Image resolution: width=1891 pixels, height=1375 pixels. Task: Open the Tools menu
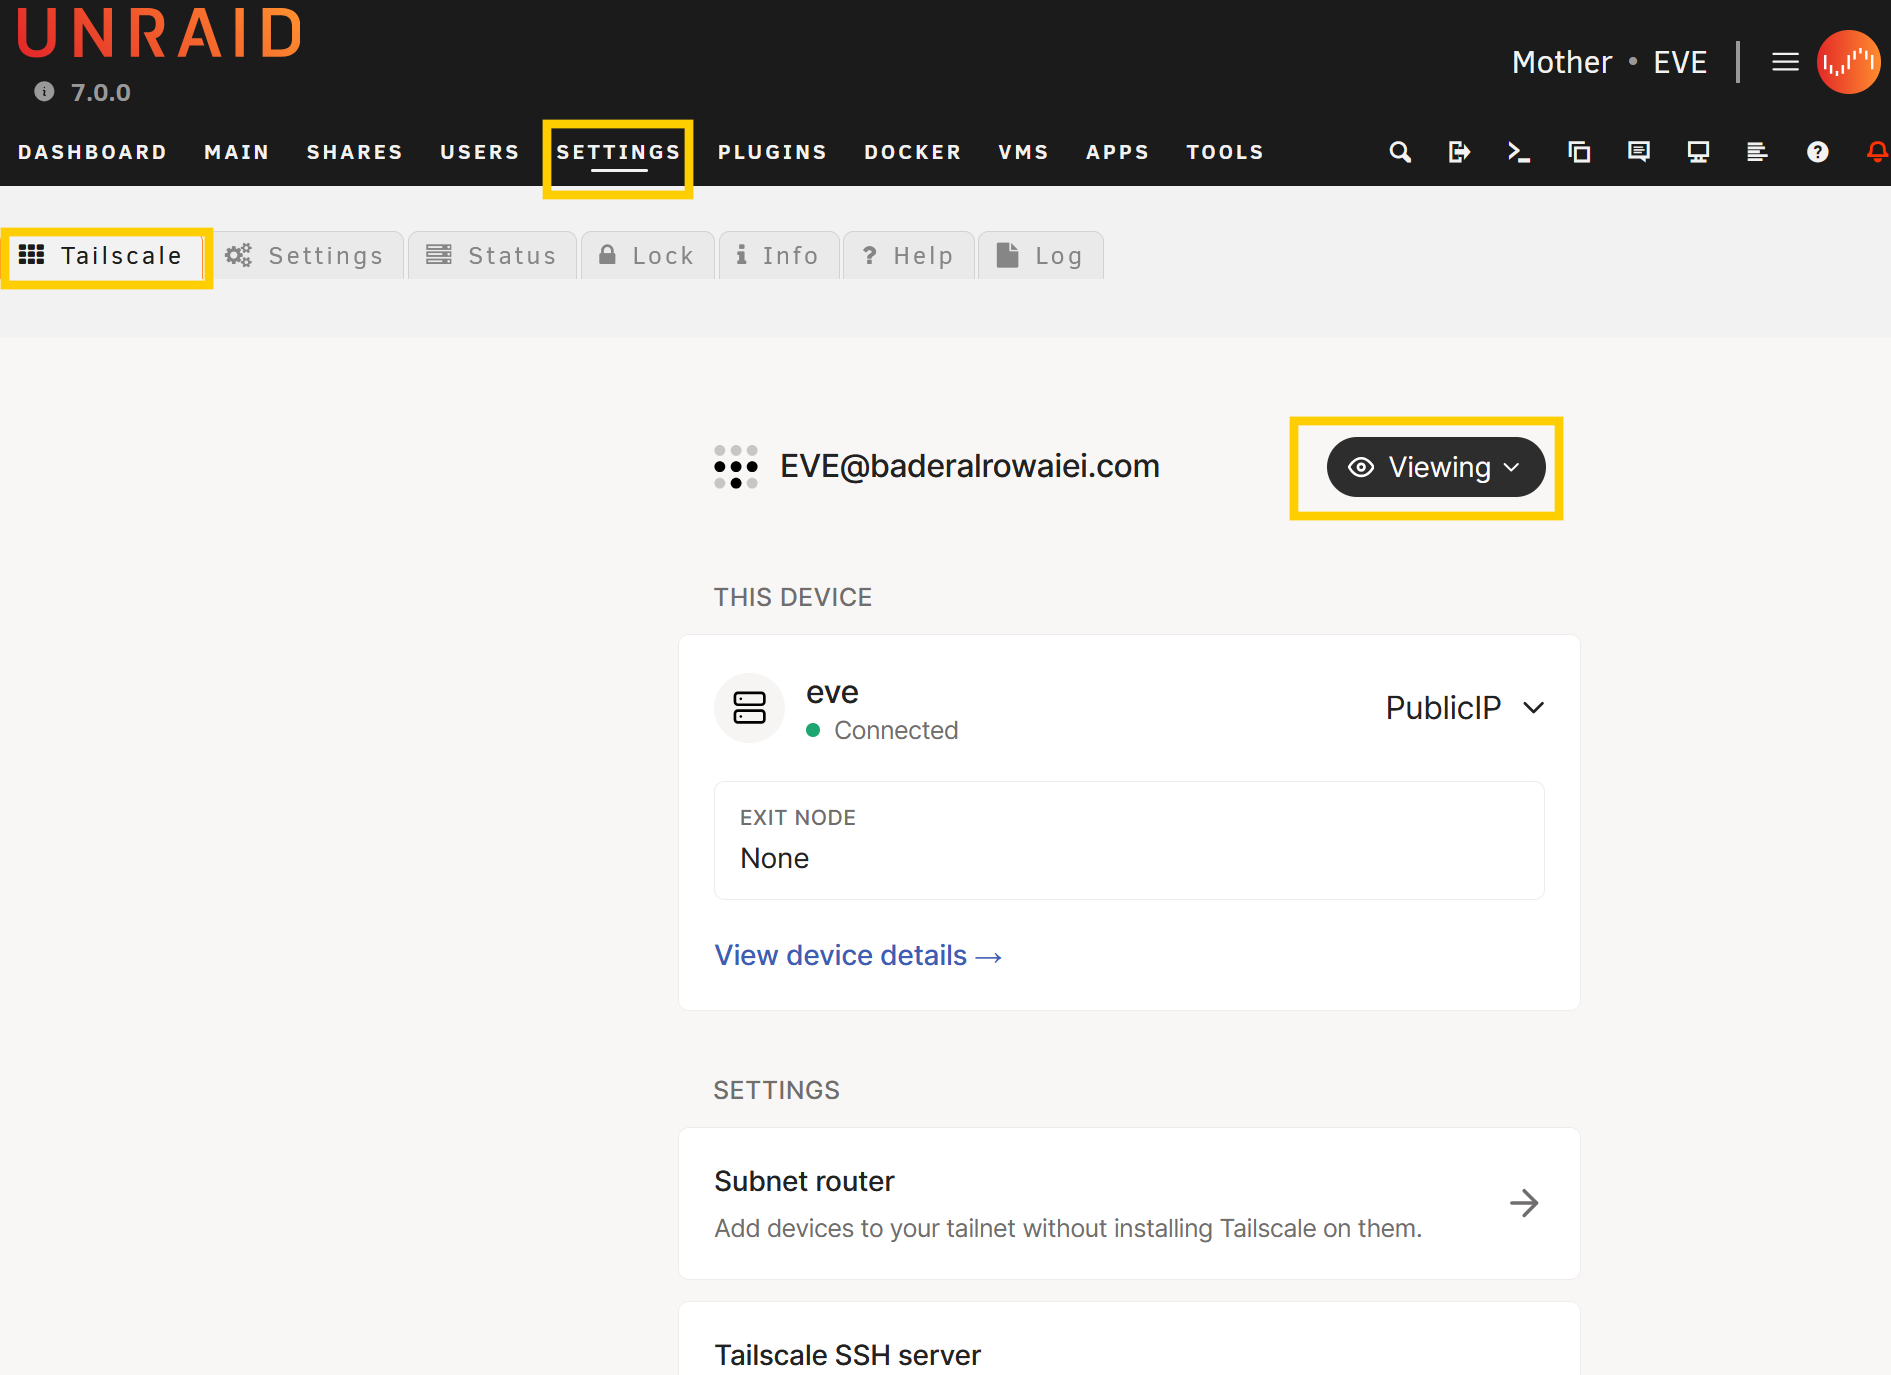click(x=1225, y=152)
